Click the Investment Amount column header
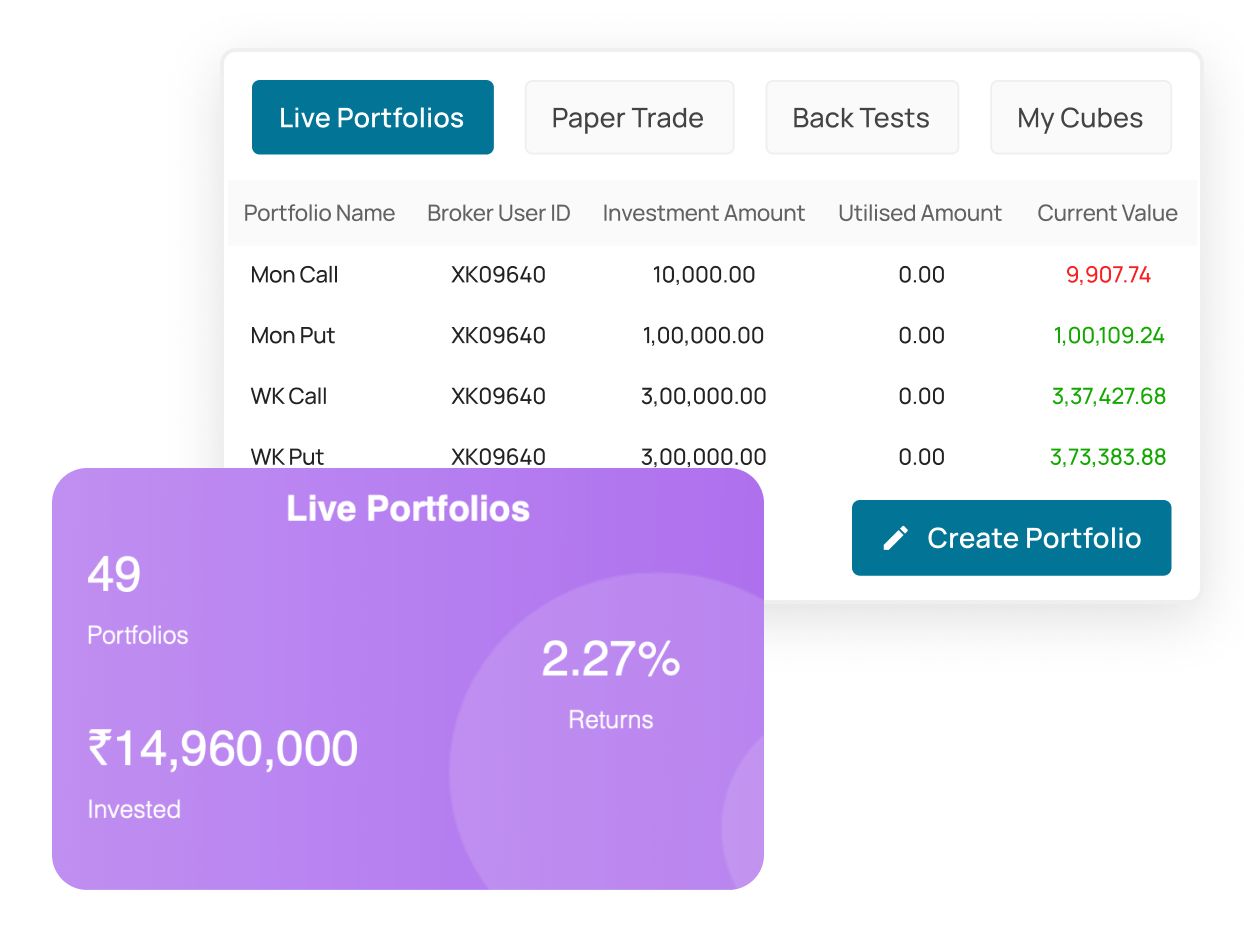The height and width of the screenshot is (932, 1244). [704, 213]
